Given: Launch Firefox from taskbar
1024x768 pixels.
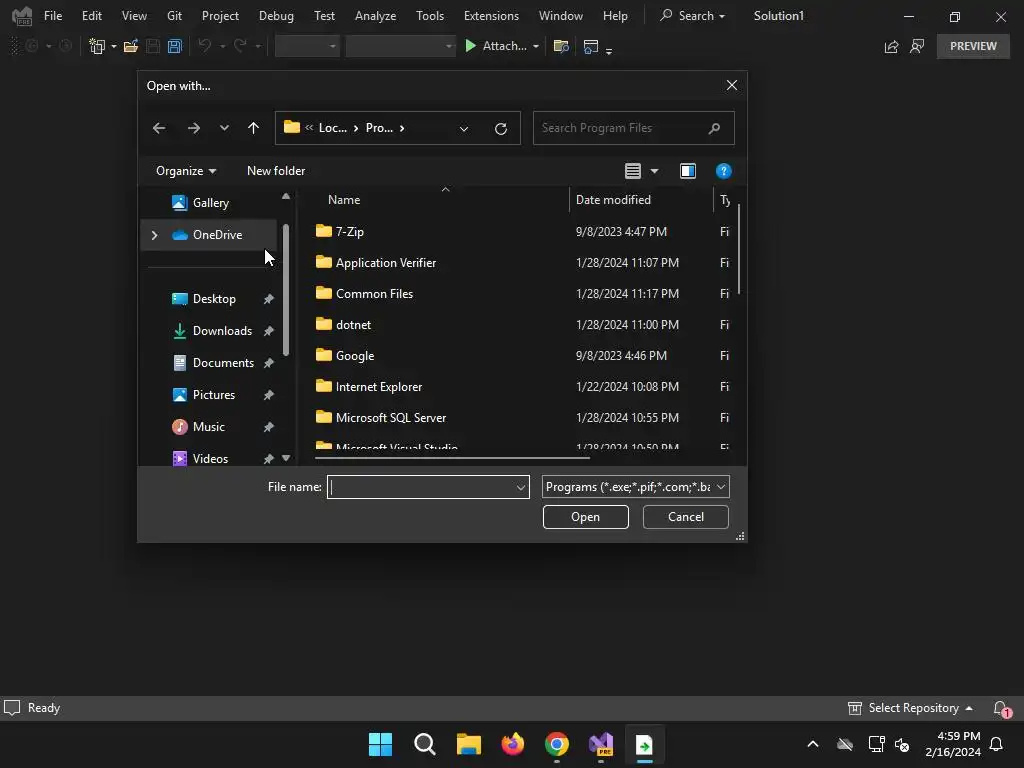Looking at the screenshot, I should pyautogui.click(x=513, y=744).
